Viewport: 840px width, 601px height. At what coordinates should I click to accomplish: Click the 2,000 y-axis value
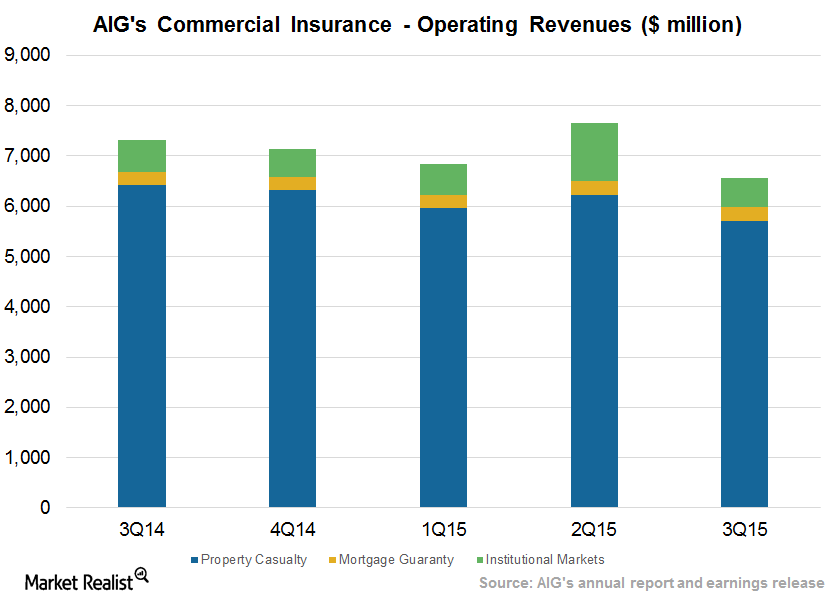[27, 407]
